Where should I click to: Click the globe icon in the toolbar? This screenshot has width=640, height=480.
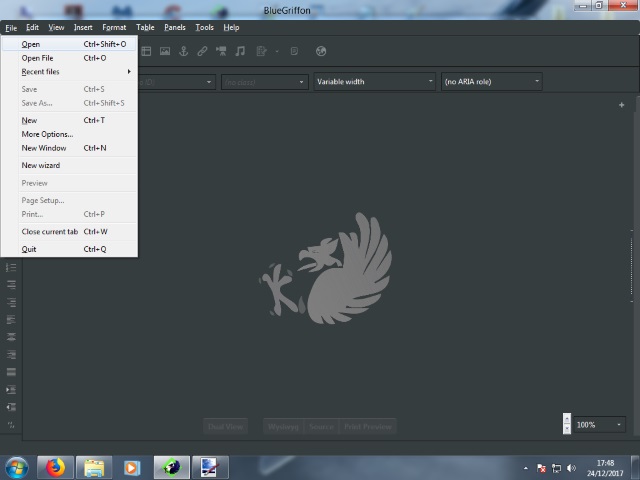tap(321, 51)
